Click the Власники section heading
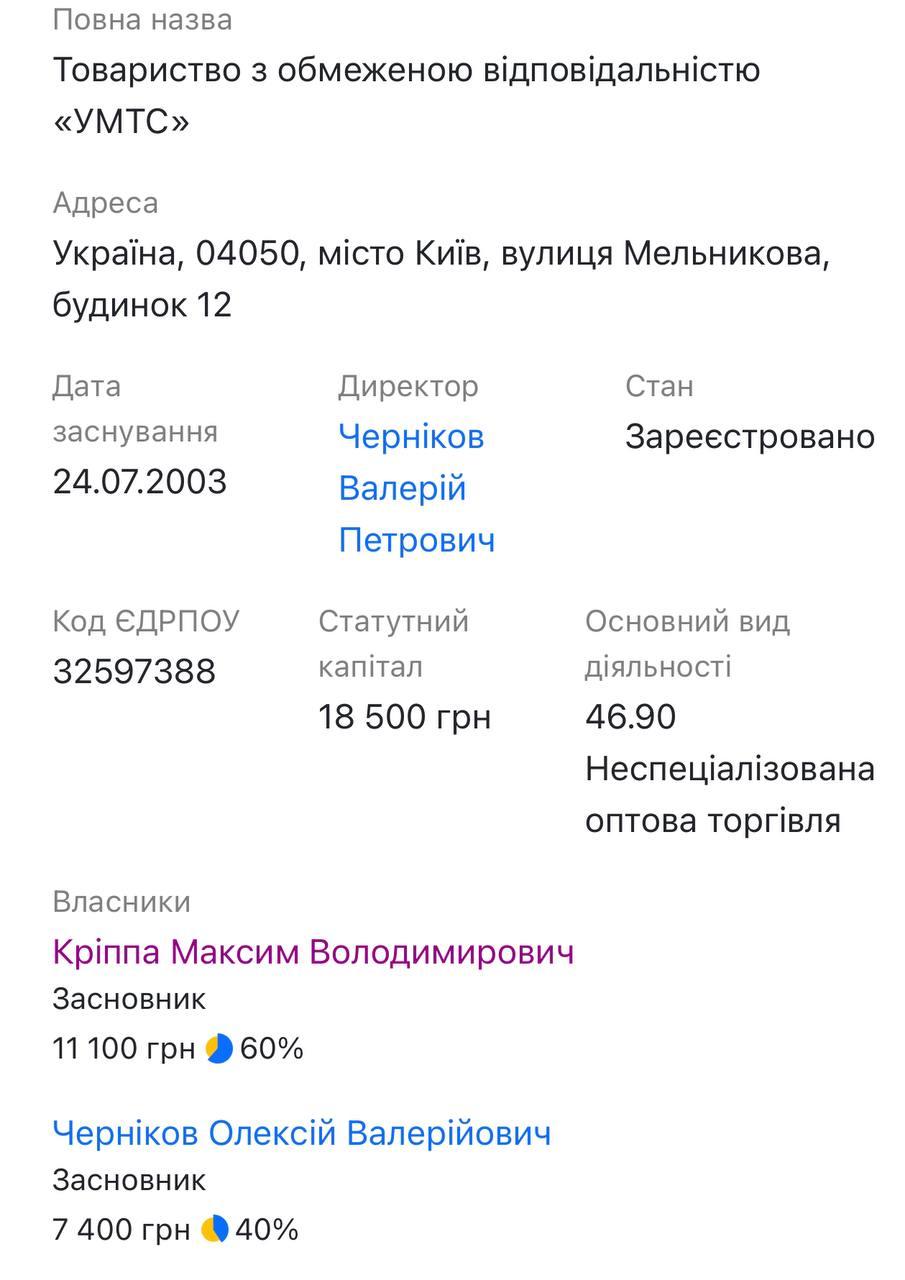 [121, 902]
